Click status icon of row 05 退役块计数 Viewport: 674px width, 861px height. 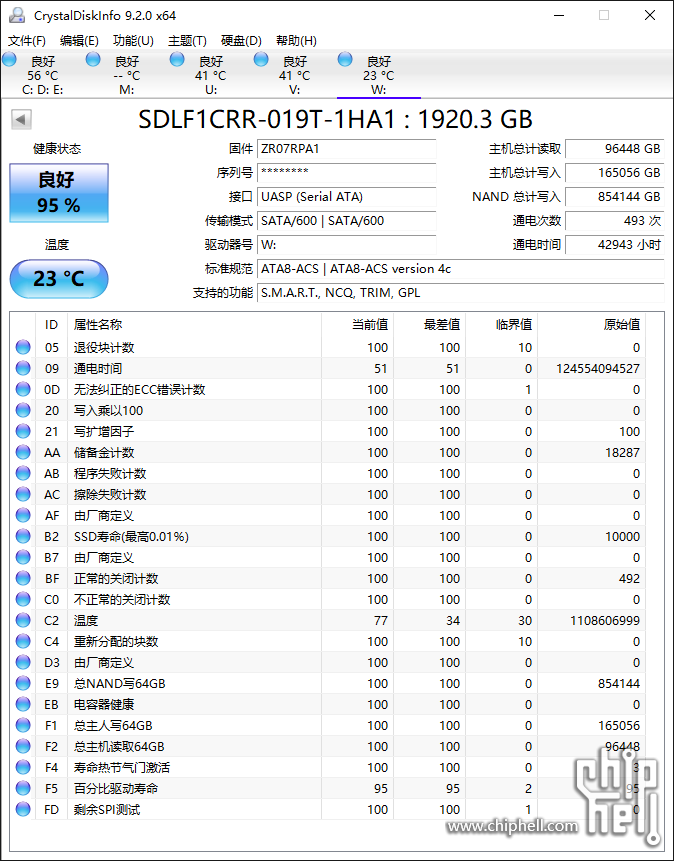point(23,347)
